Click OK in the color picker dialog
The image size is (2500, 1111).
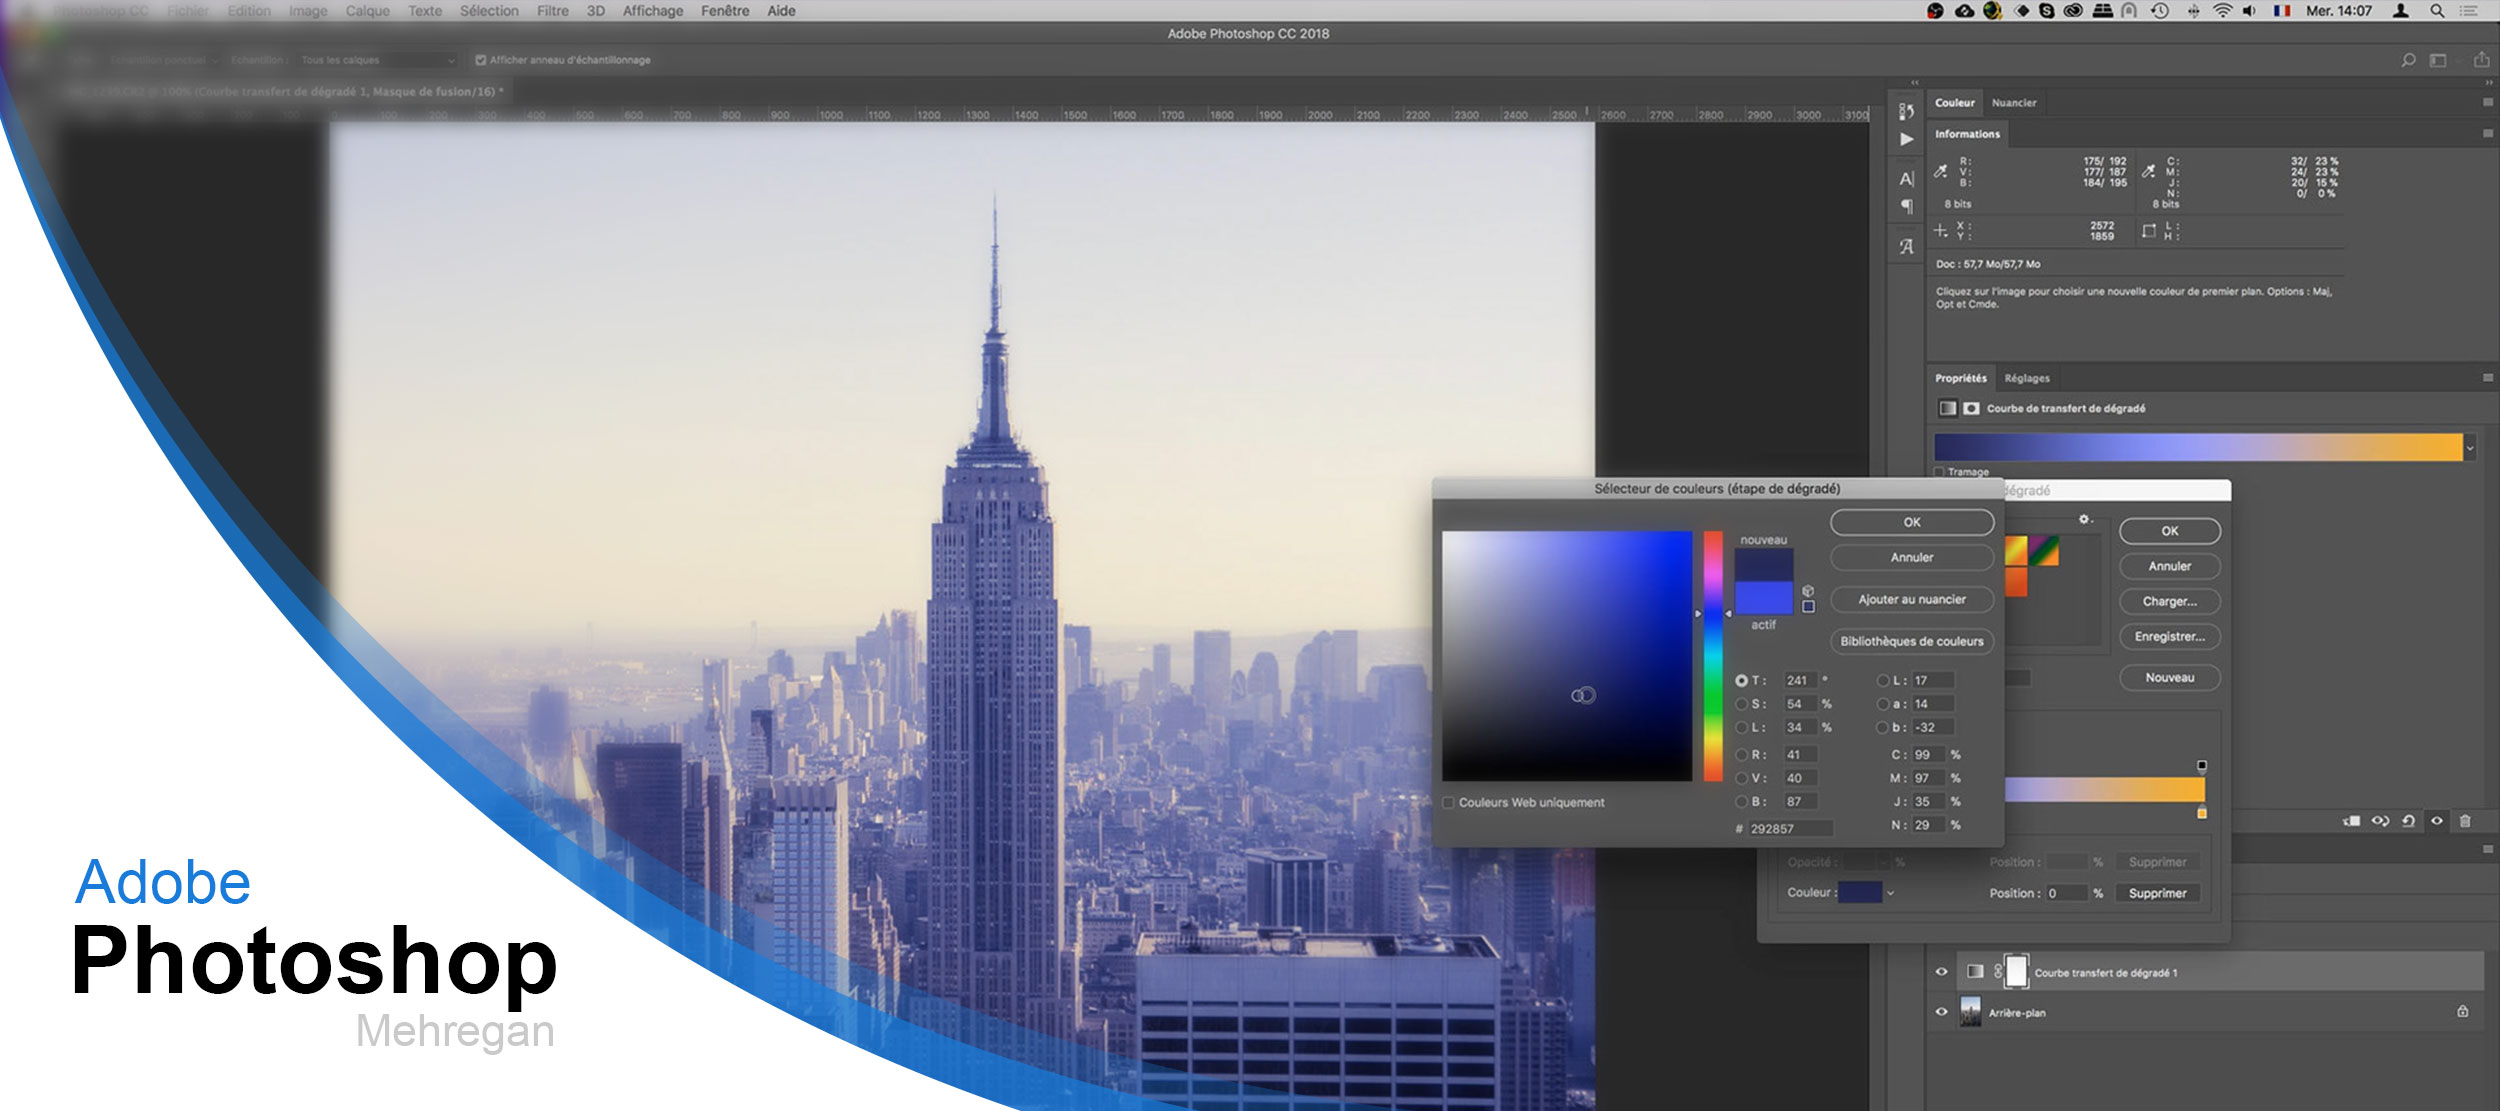[1911, 522]
